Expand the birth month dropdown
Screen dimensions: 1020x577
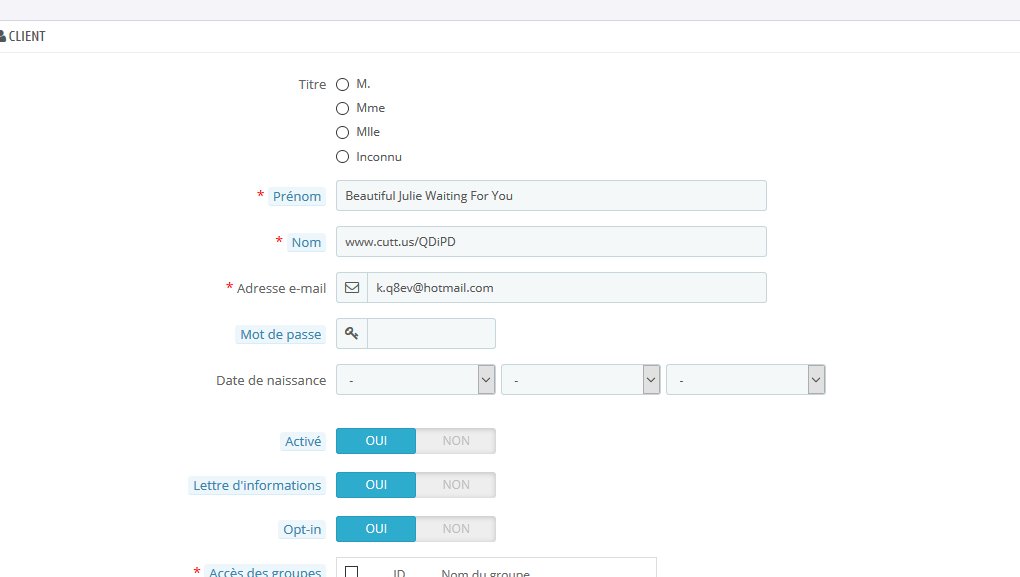point(581,380)
